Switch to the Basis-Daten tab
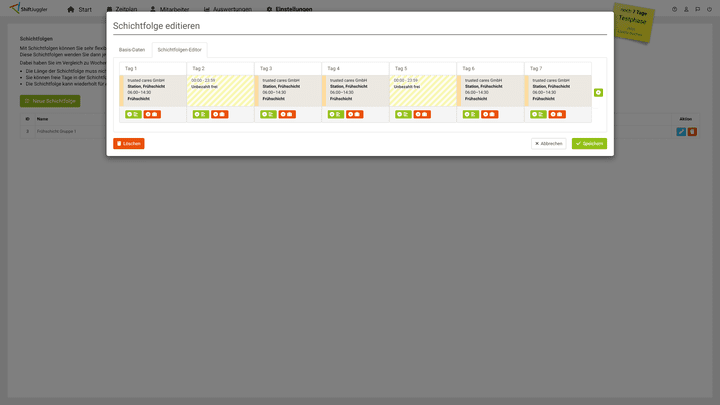The height and width of the screenshot is (405, 720). point(132,49)
